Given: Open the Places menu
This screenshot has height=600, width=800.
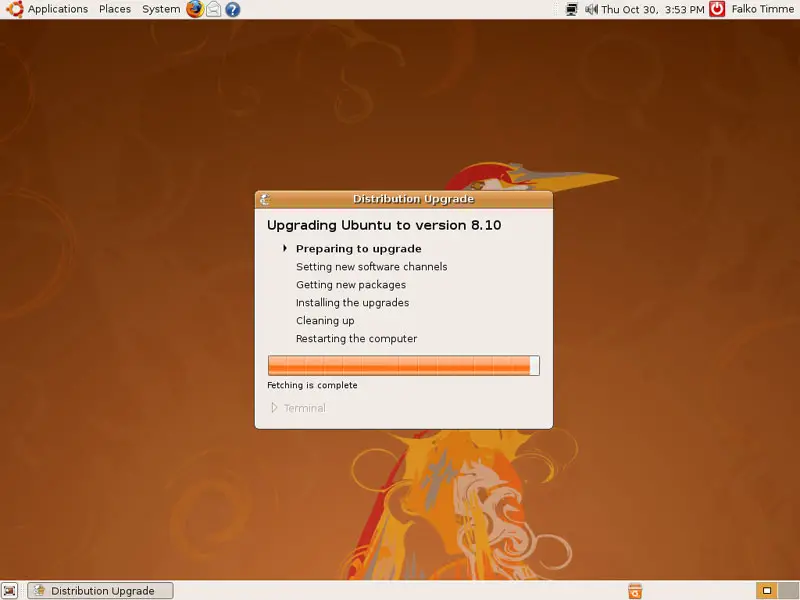Looking at the screenshot, I should (115, 9).
